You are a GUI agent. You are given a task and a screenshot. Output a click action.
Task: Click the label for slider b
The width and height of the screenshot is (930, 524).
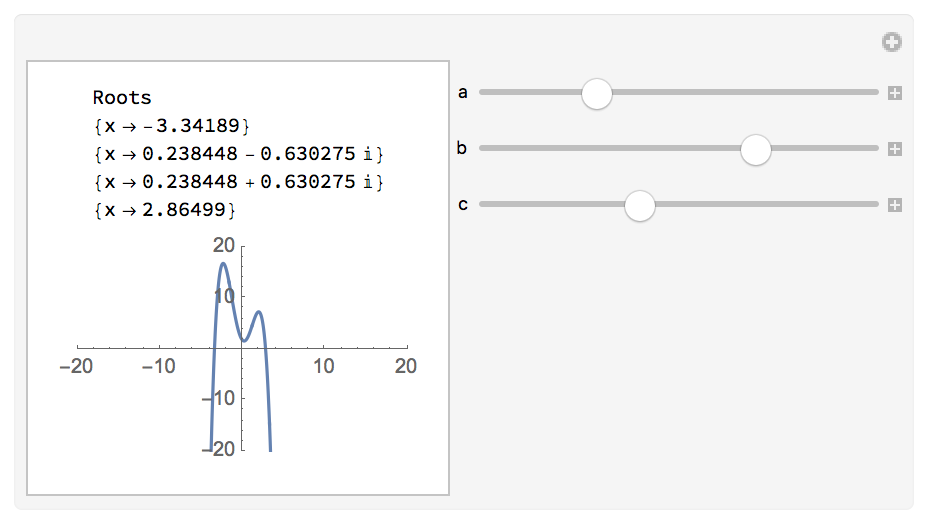tap(463, 149)
